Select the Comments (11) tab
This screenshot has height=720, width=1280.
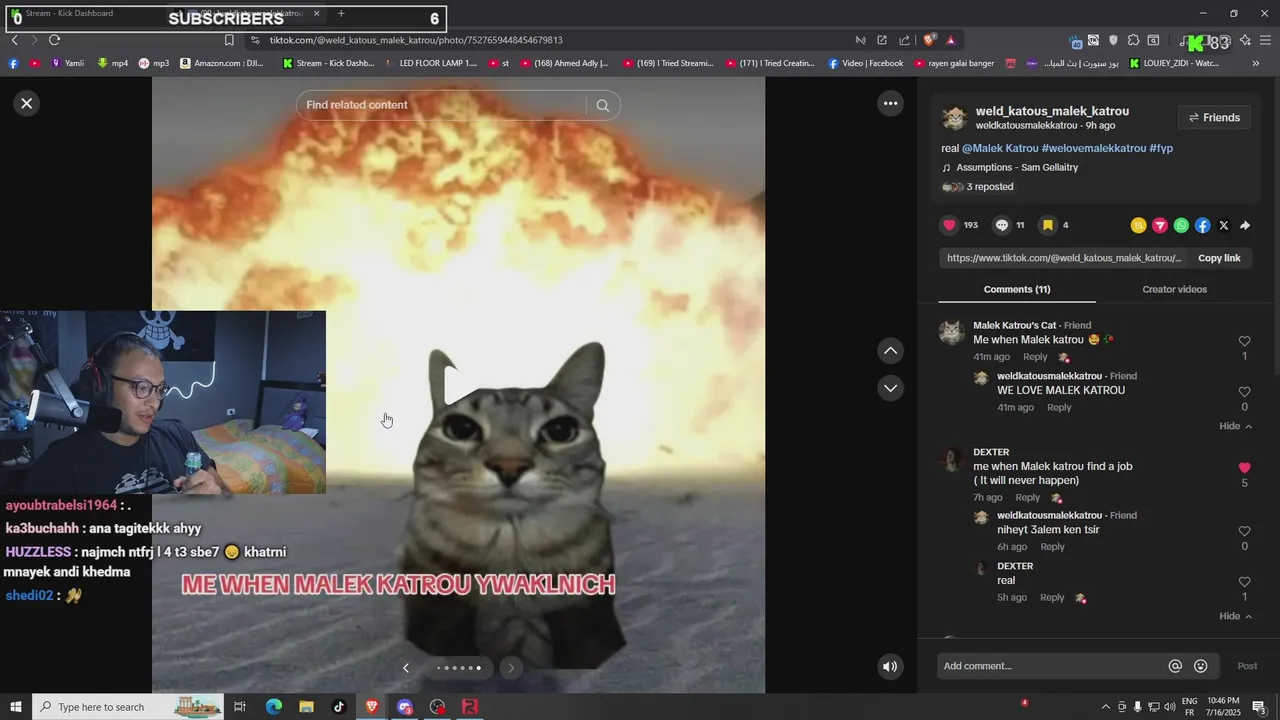pos(1017,289)
